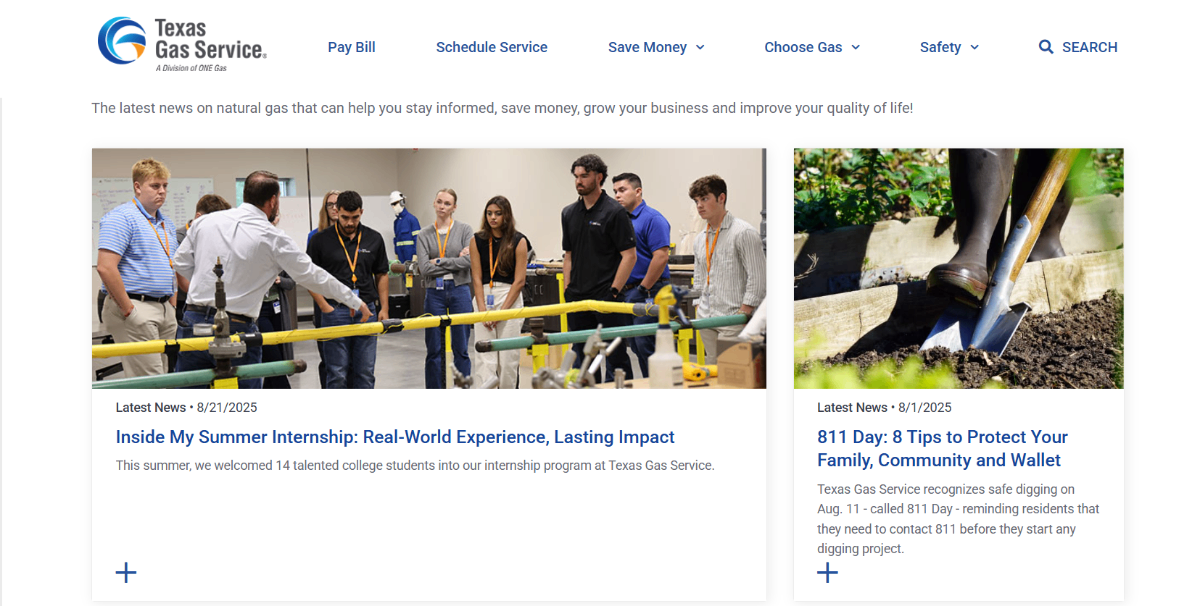Click the internship article summary text
This screenshot has height=606, width=1200.
tap(415, 465)
